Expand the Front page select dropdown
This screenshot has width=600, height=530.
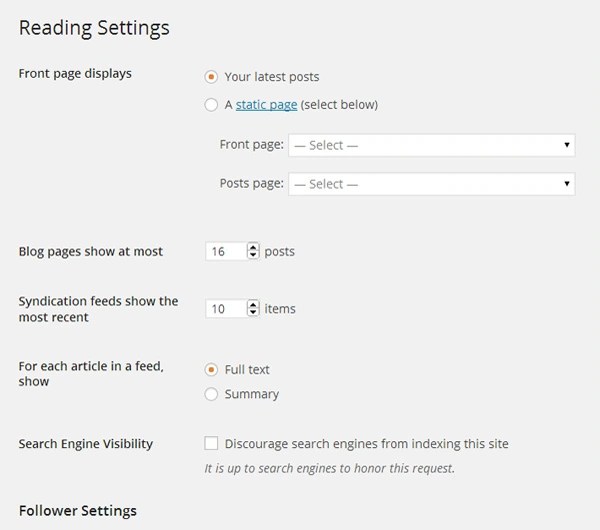coord(430,145)
